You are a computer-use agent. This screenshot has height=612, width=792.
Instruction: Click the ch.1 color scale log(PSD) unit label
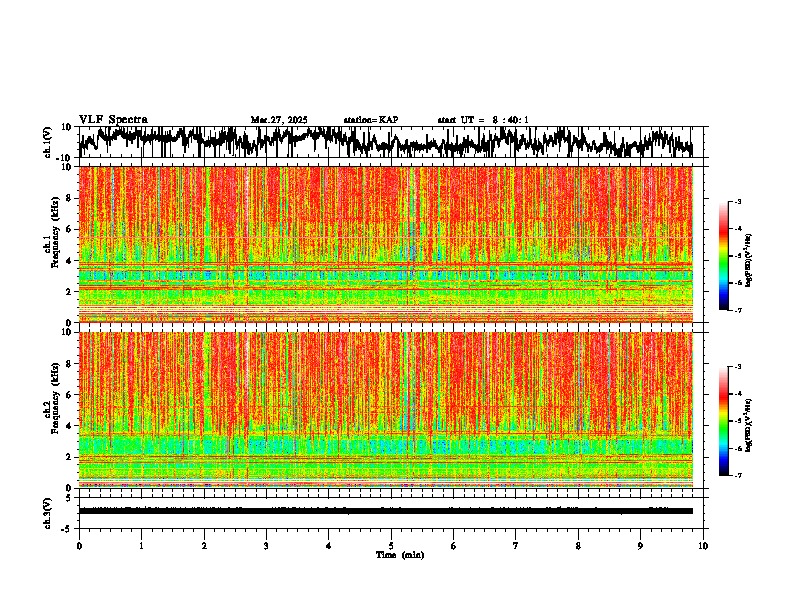749,260
